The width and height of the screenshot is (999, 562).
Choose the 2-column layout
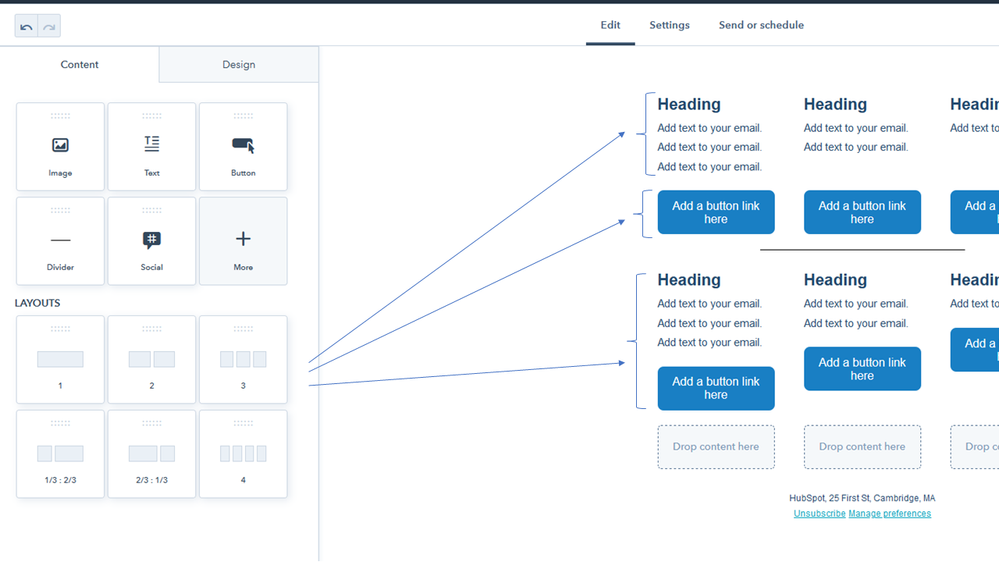coord(152,359)
